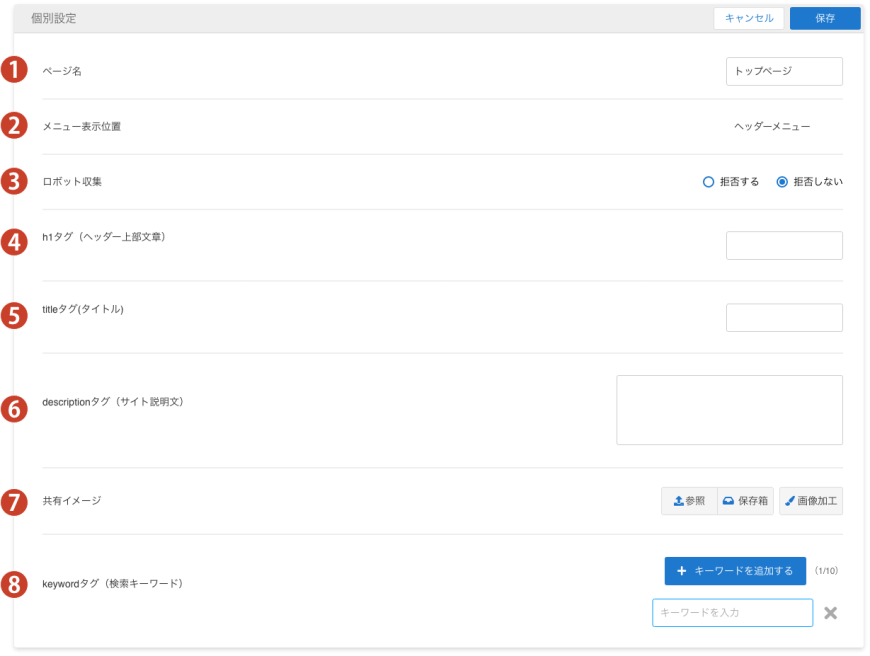Select the 拒否する radio button
Viewport: 870px width, 656px height.
pos(709,182)
